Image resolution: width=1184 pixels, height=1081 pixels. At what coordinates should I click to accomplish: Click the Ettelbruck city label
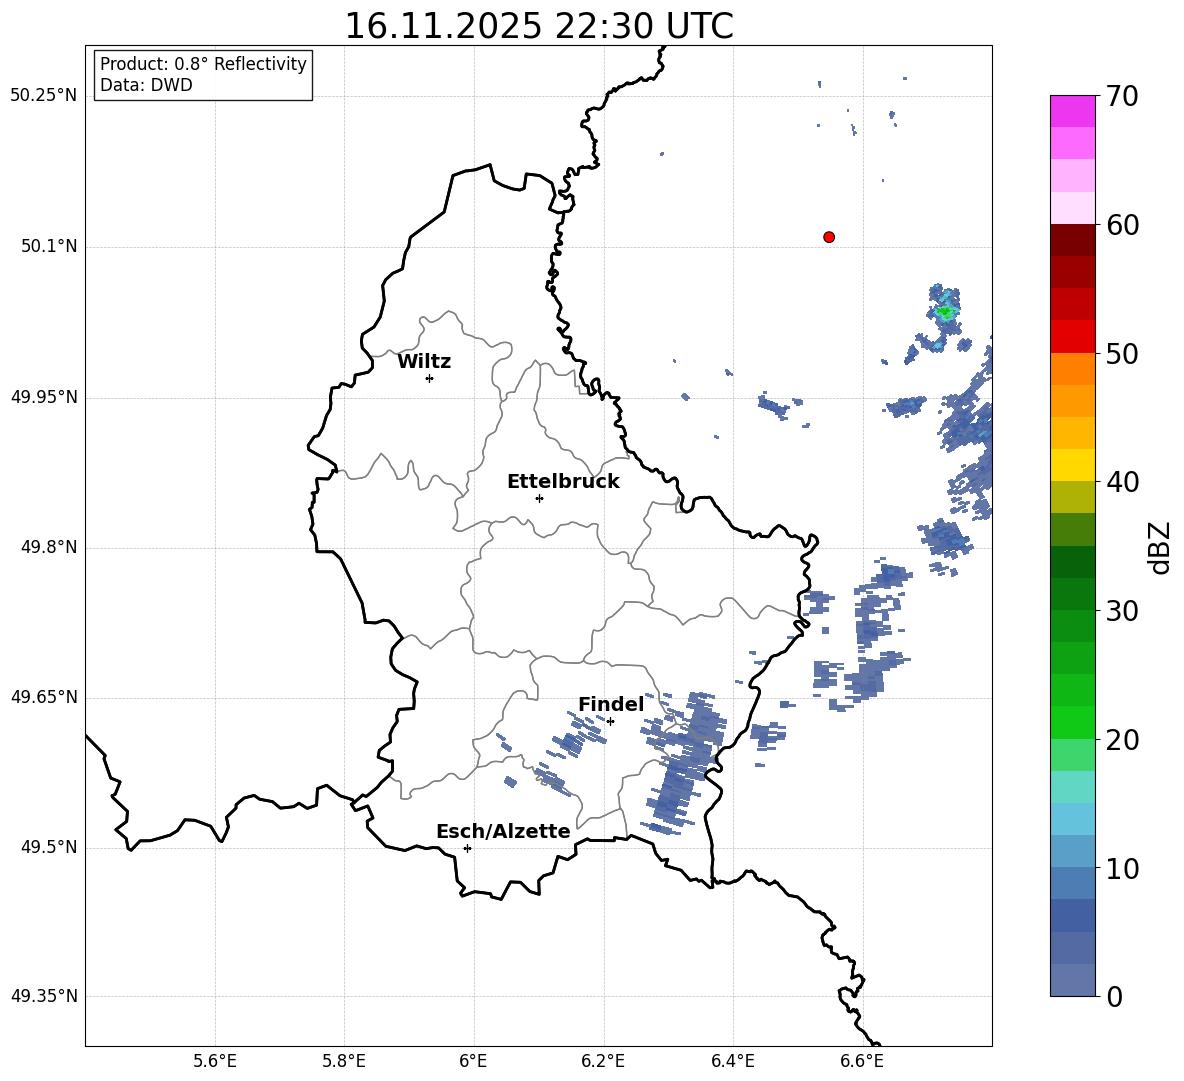(x=563, y=482)
